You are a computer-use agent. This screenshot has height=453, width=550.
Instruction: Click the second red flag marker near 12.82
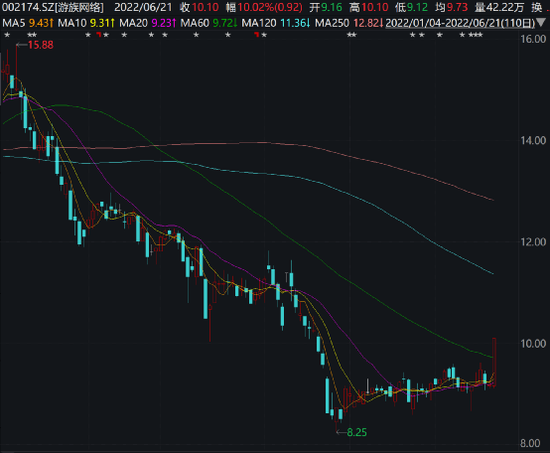click(257, 34)
